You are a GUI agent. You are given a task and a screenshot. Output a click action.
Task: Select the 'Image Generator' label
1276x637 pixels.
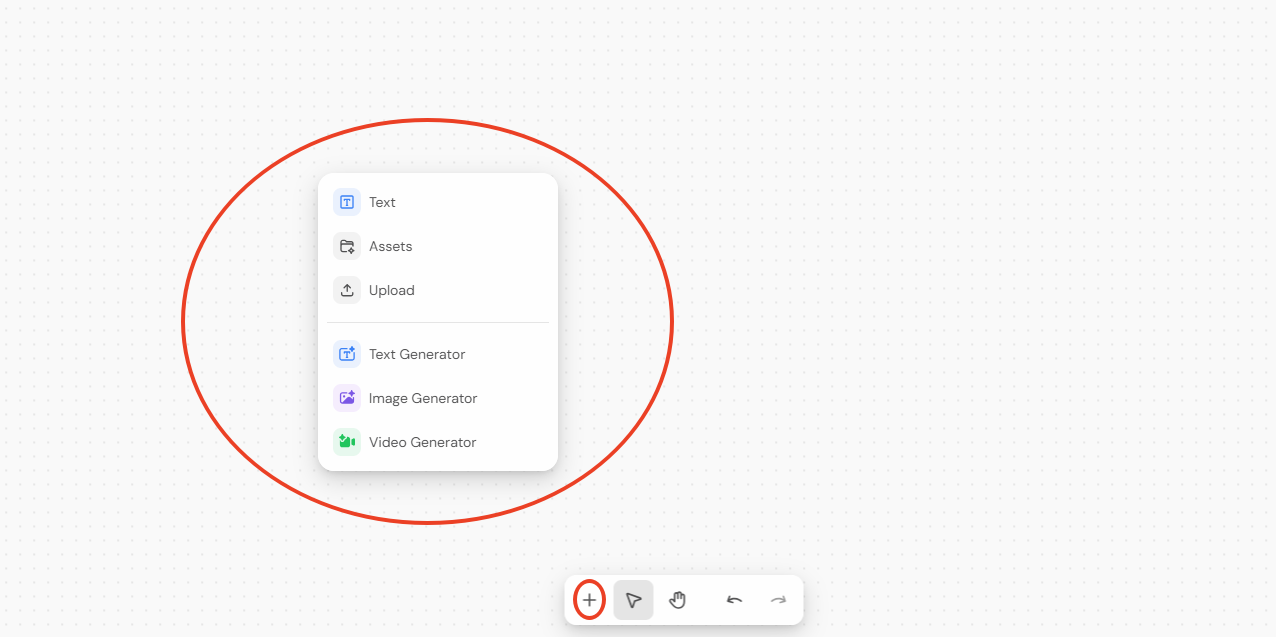423,398
